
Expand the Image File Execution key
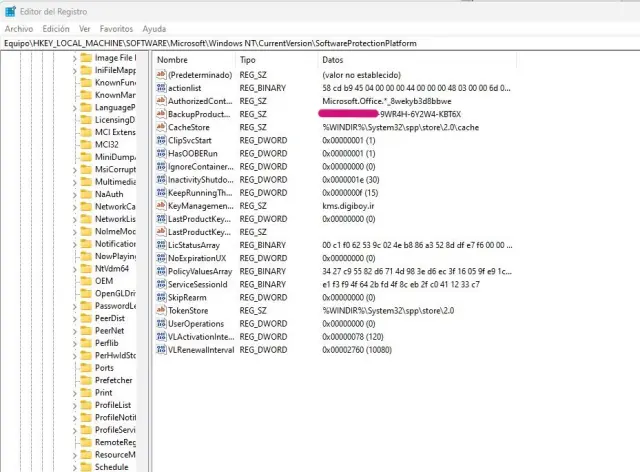click(x=74, y=58)
